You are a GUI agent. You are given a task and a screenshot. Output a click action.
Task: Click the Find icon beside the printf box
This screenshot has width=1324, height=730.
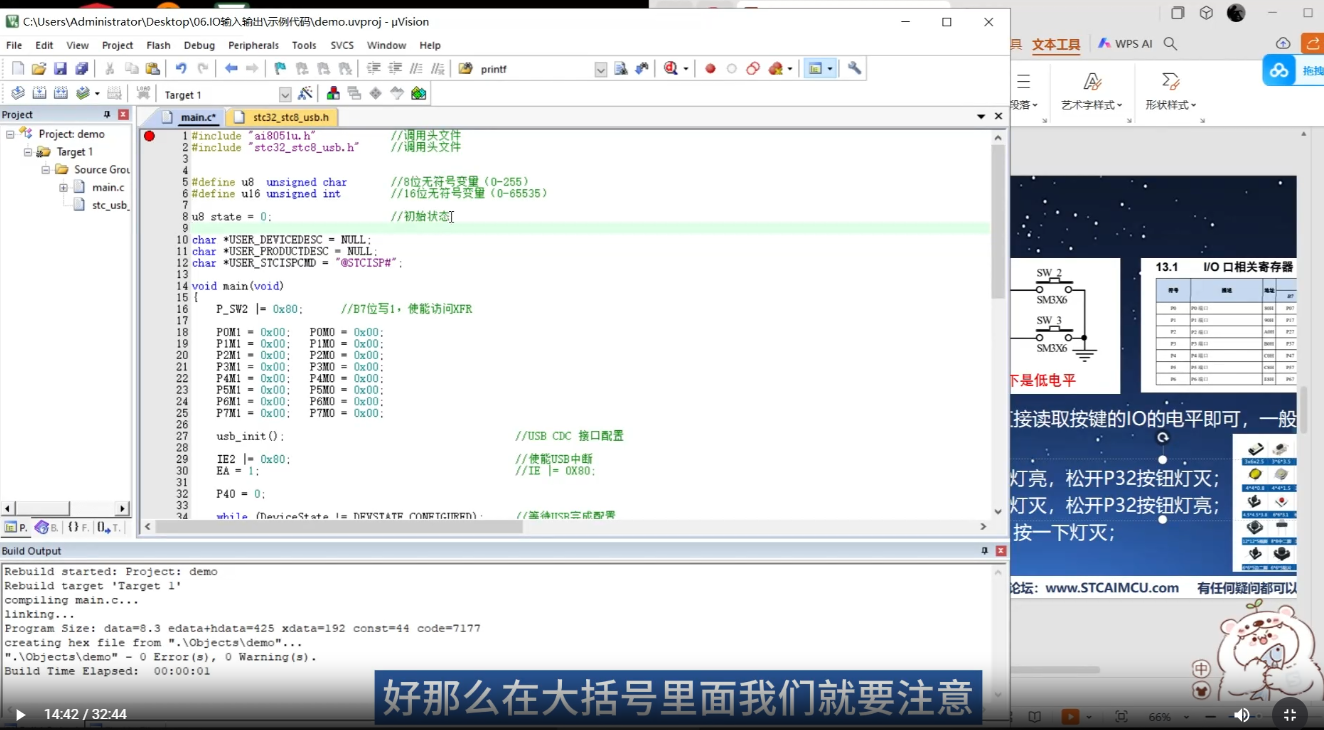621,69
